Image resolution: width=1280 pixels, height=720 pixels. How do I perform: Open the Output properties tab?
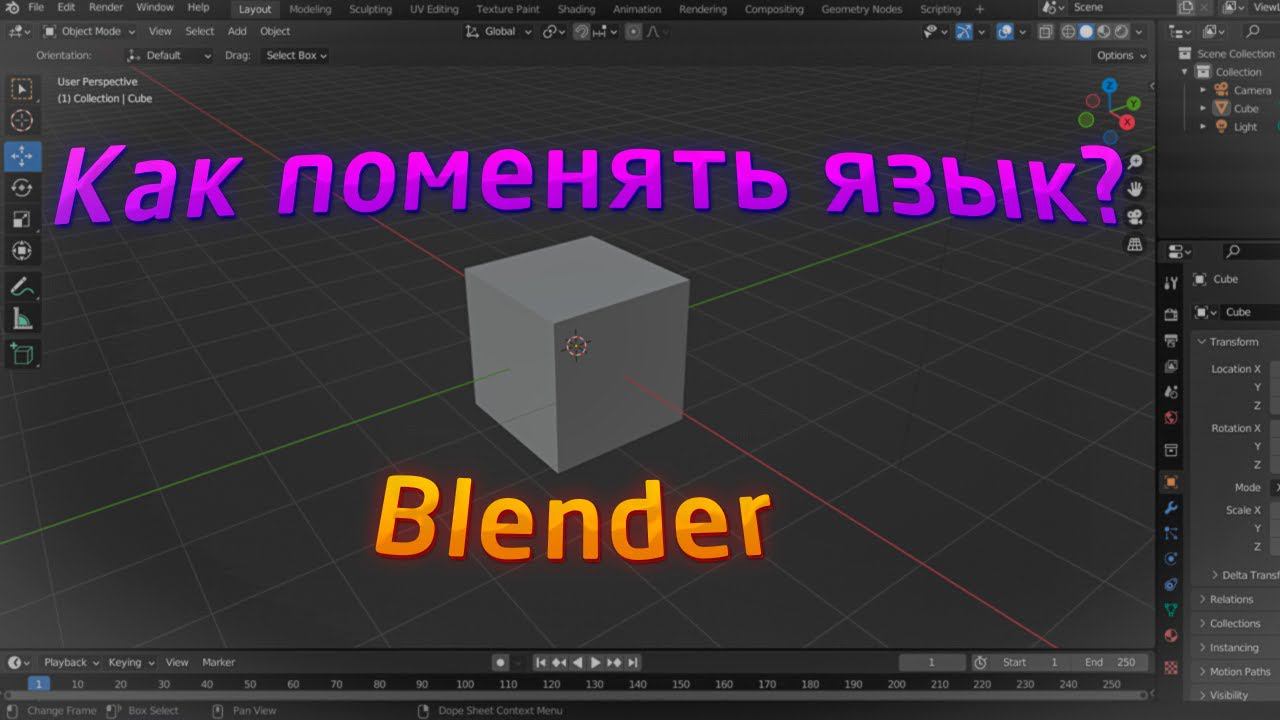click(x=1171, y=341)
